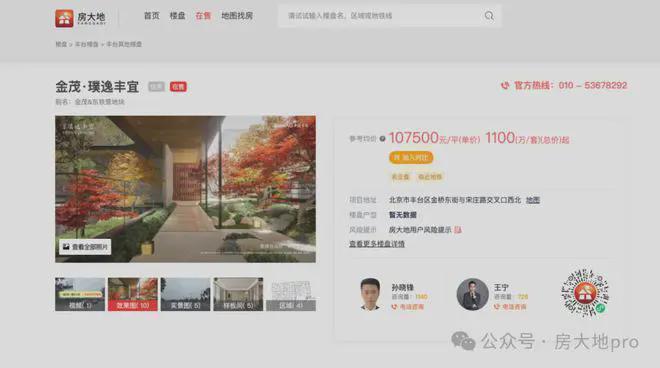Click the 查看全部照片 button on the photo
This screenshot has width=660, height=368.
(85, 247)
